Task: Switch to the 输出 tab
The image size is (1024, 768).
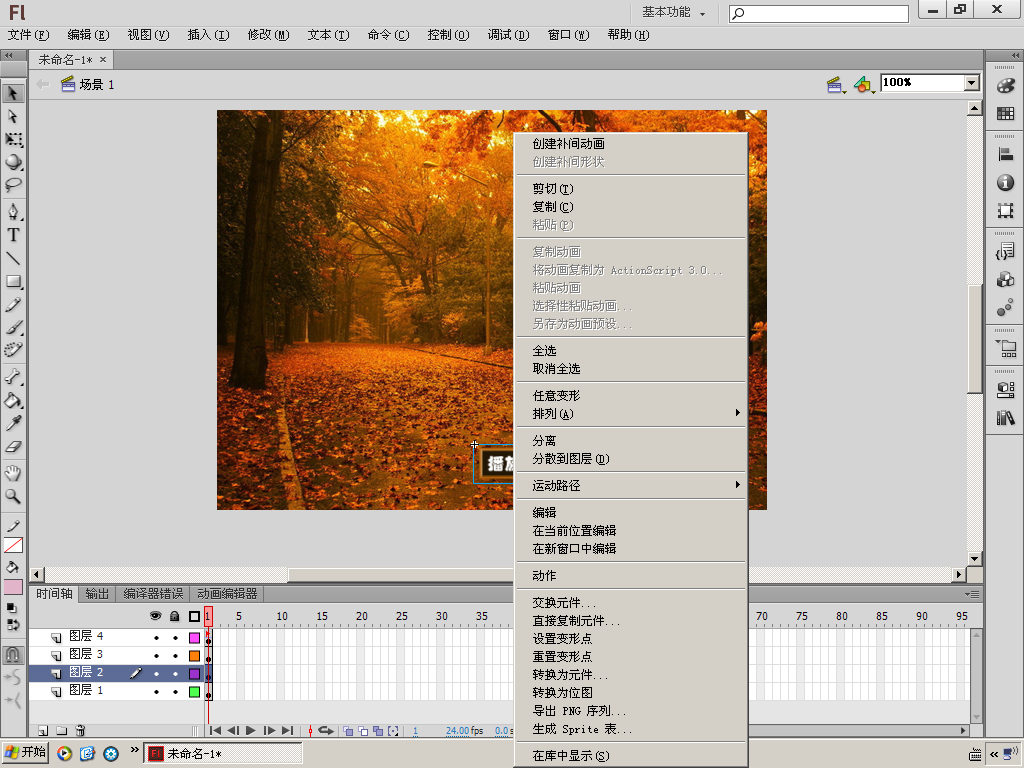Action: pyautogui.click(x=97, y=594)
